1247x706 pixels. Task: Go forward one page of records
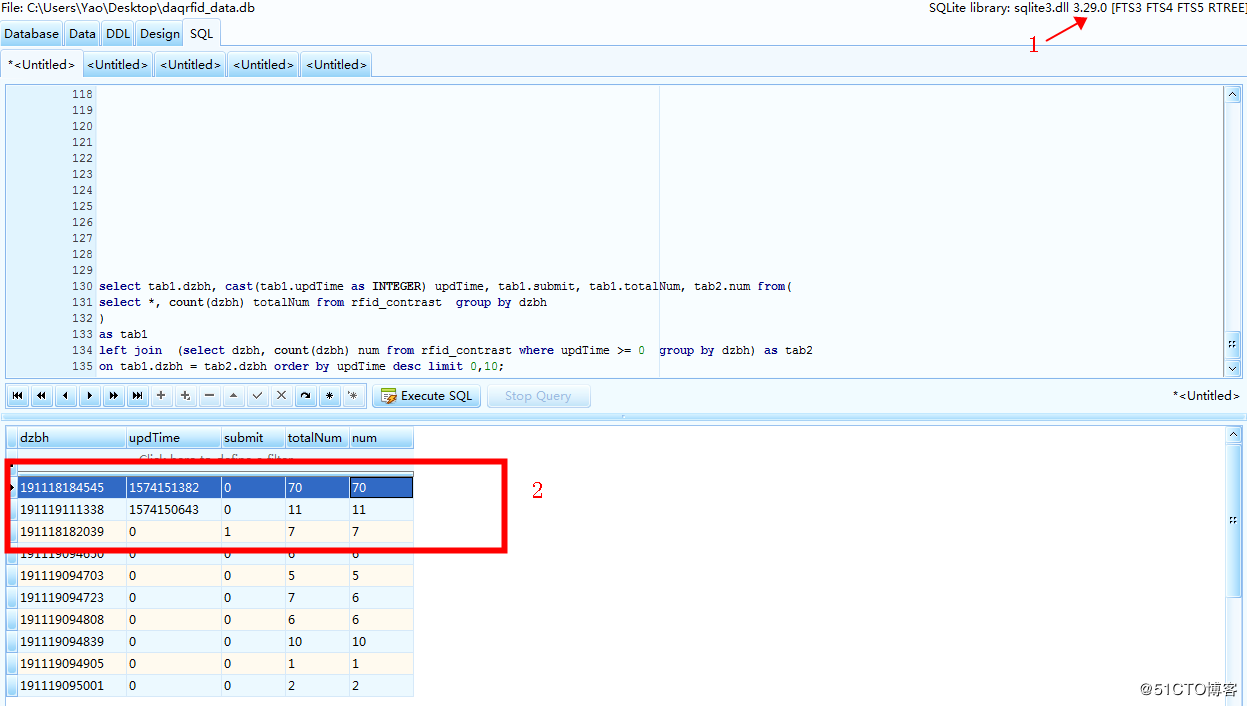114,396
